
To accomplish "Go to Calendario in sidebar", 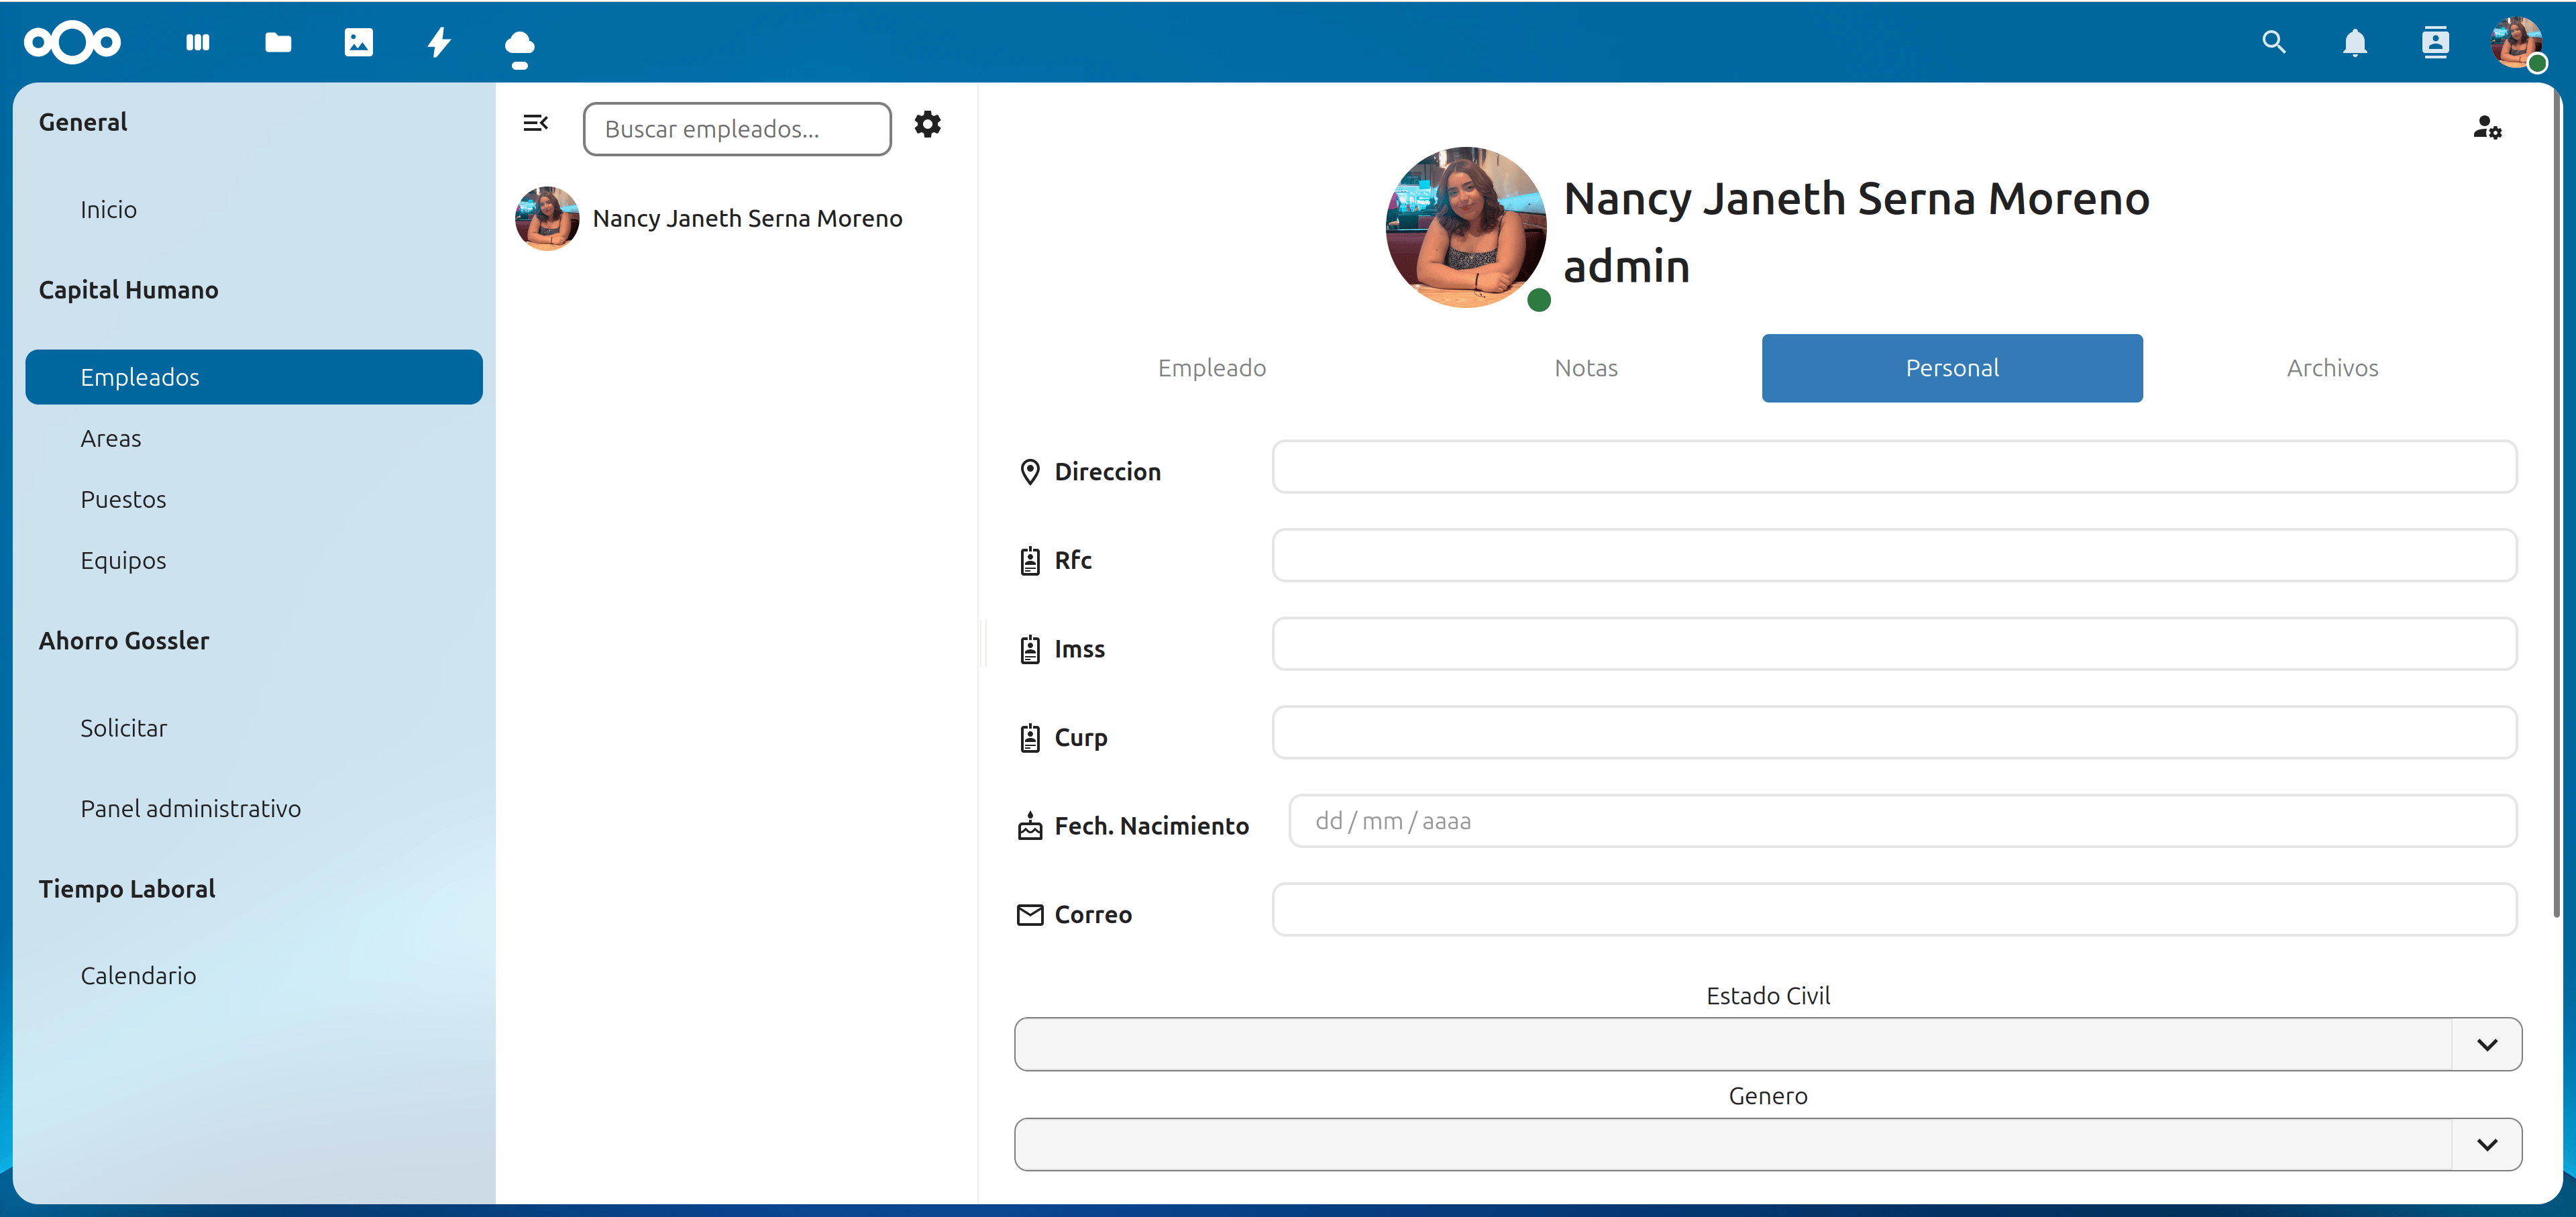I will [x=138, y=975].
